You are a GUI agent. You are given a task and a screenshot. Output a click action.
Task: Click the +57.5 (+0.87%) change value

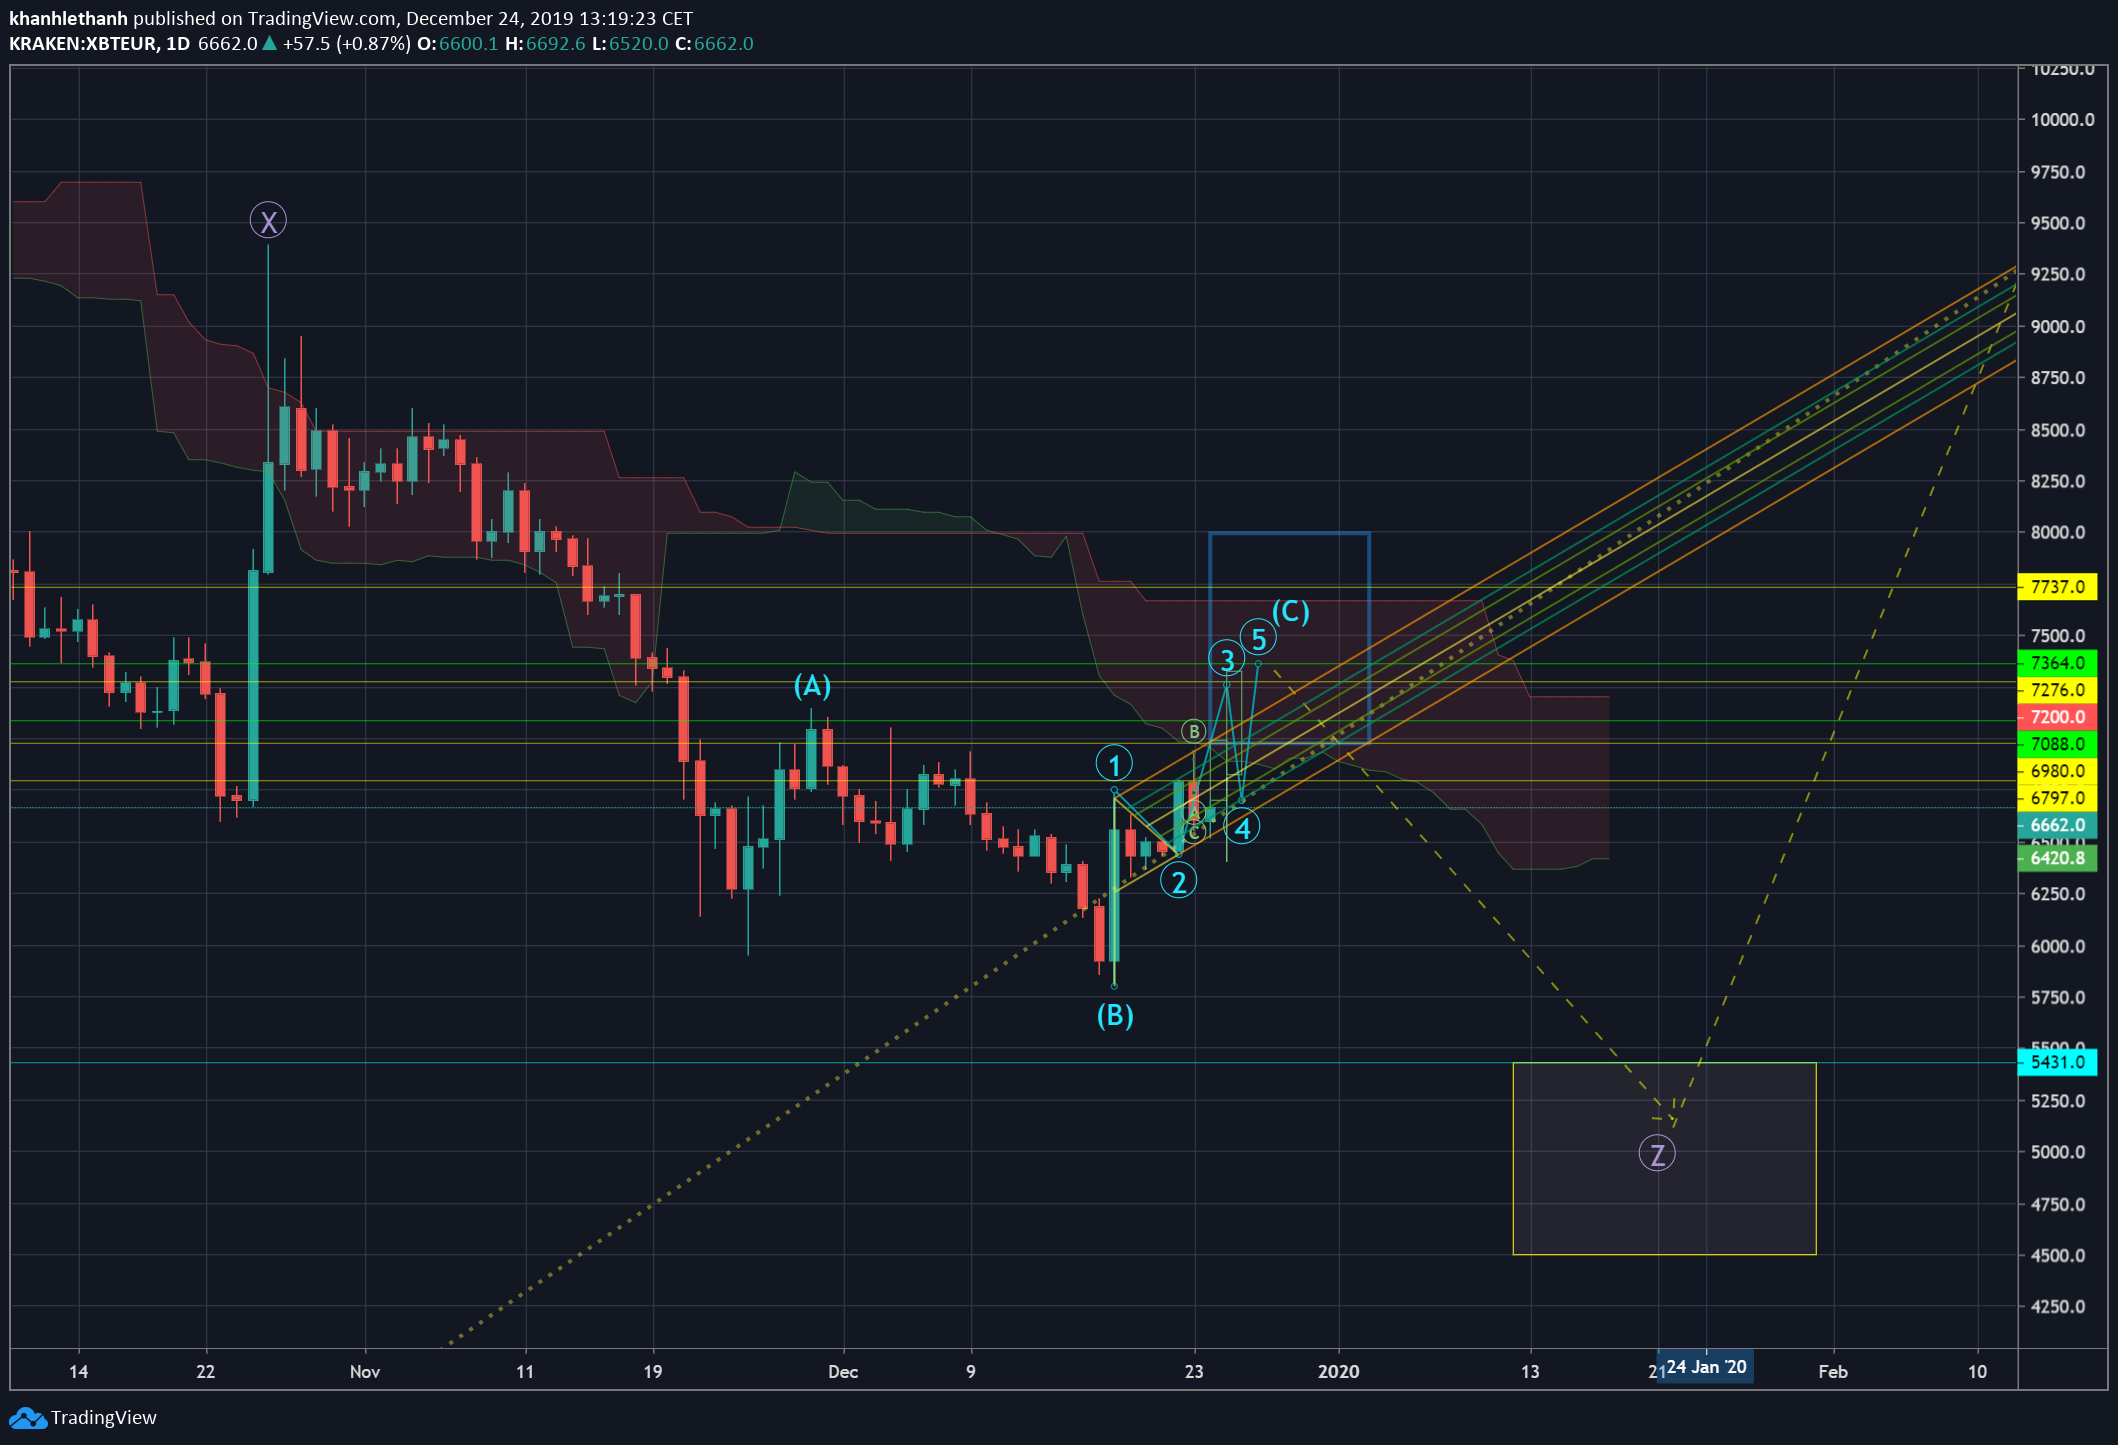(x=347, y=44)
